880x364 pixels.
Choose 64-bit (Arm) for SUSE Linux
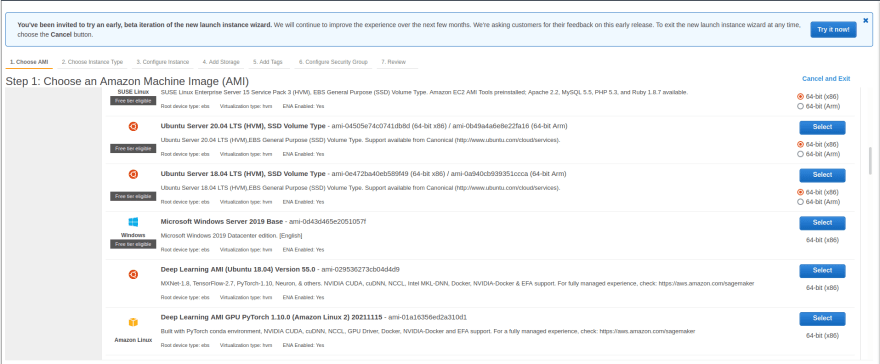800,106
